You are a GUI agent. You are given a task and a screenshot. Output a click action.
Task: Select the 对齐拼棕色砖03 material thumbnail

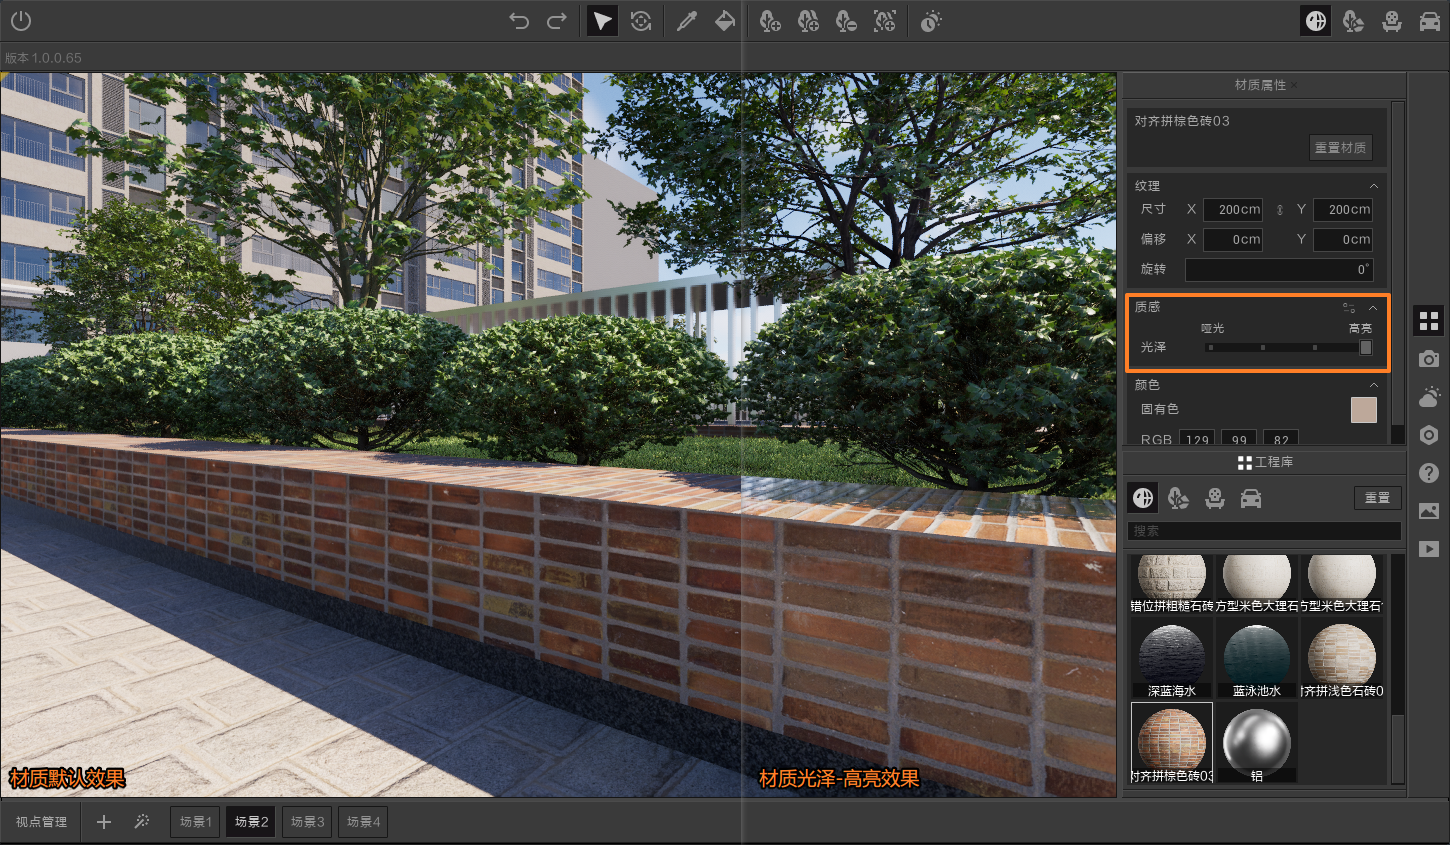pyautogui.click(x=1172, y=743)
